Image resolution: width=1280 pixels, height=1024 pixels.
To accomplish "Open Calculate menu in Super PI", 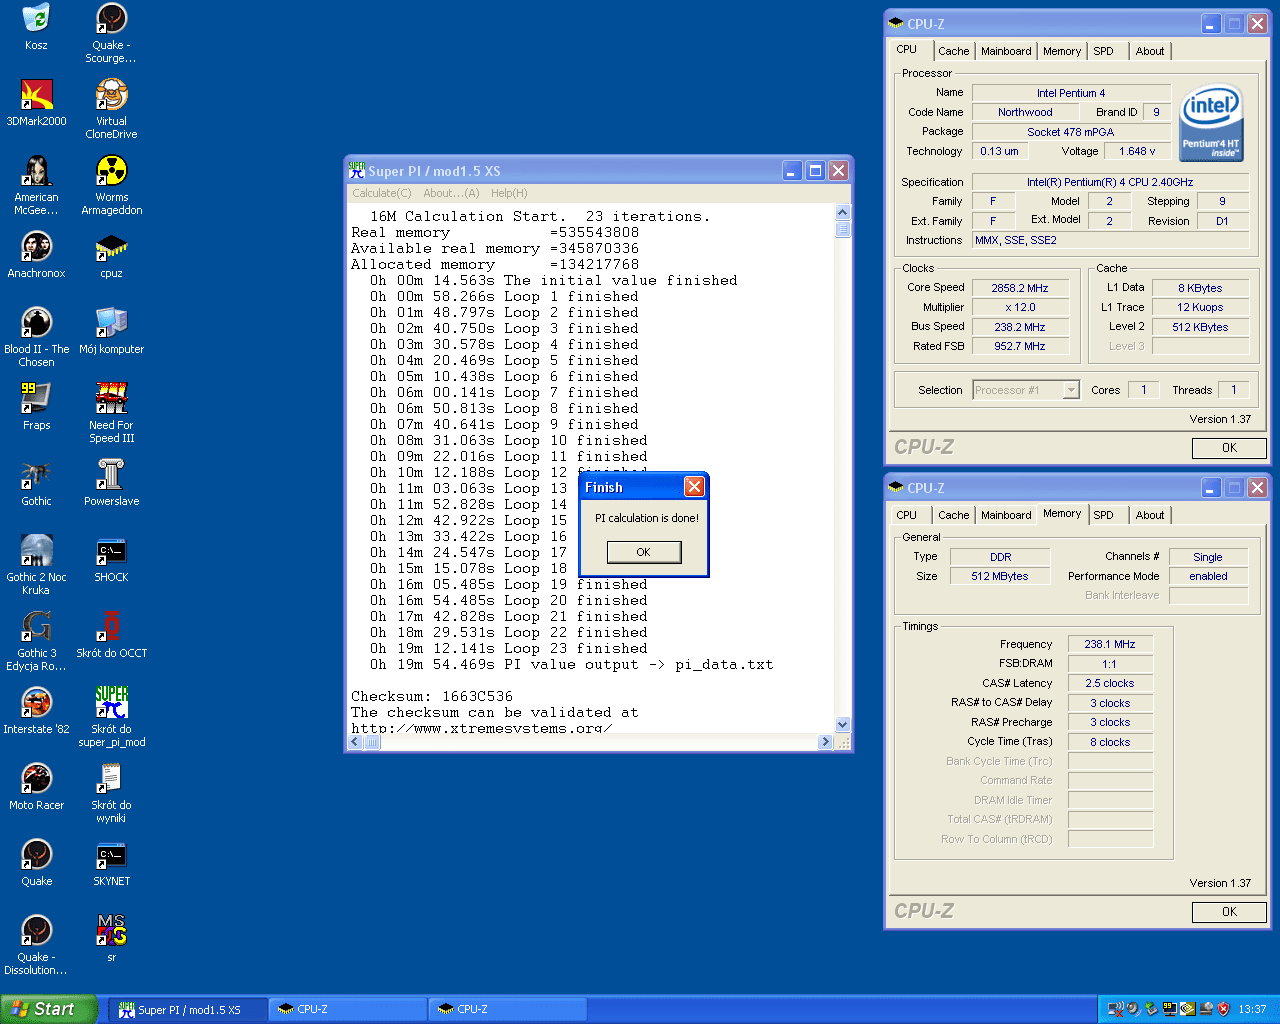I will [381, 193].
